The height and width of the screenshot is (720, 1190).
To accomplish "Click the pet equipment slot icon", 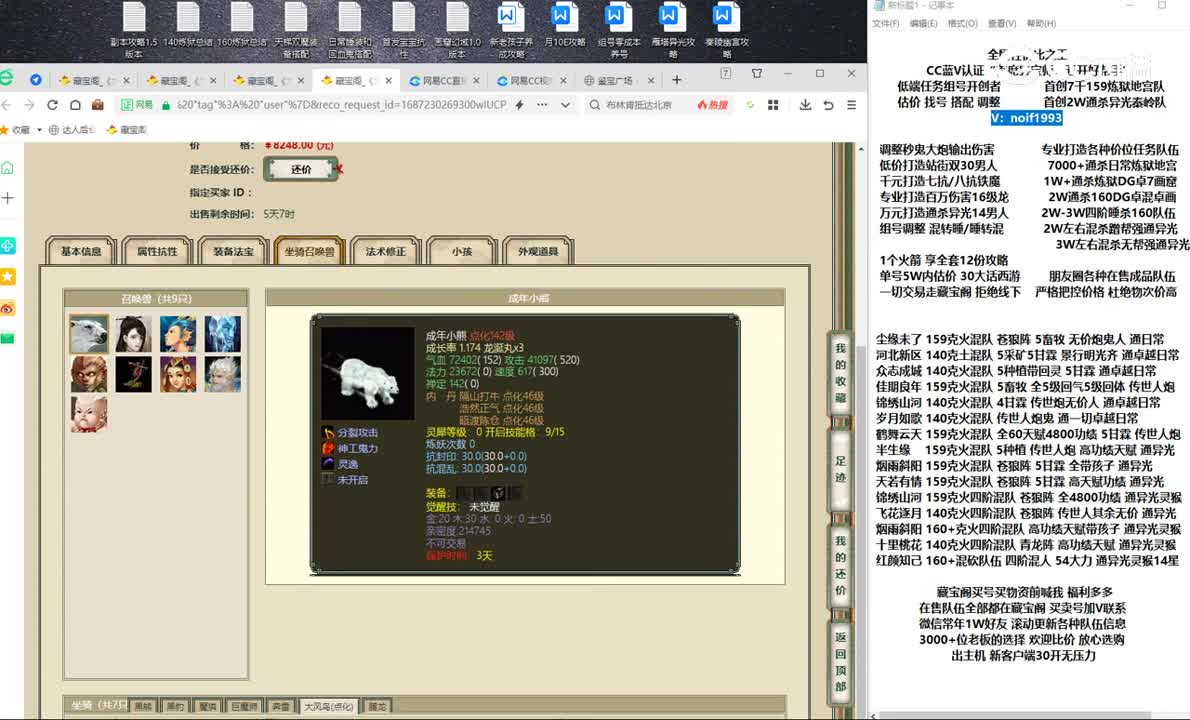I will 498,493.
